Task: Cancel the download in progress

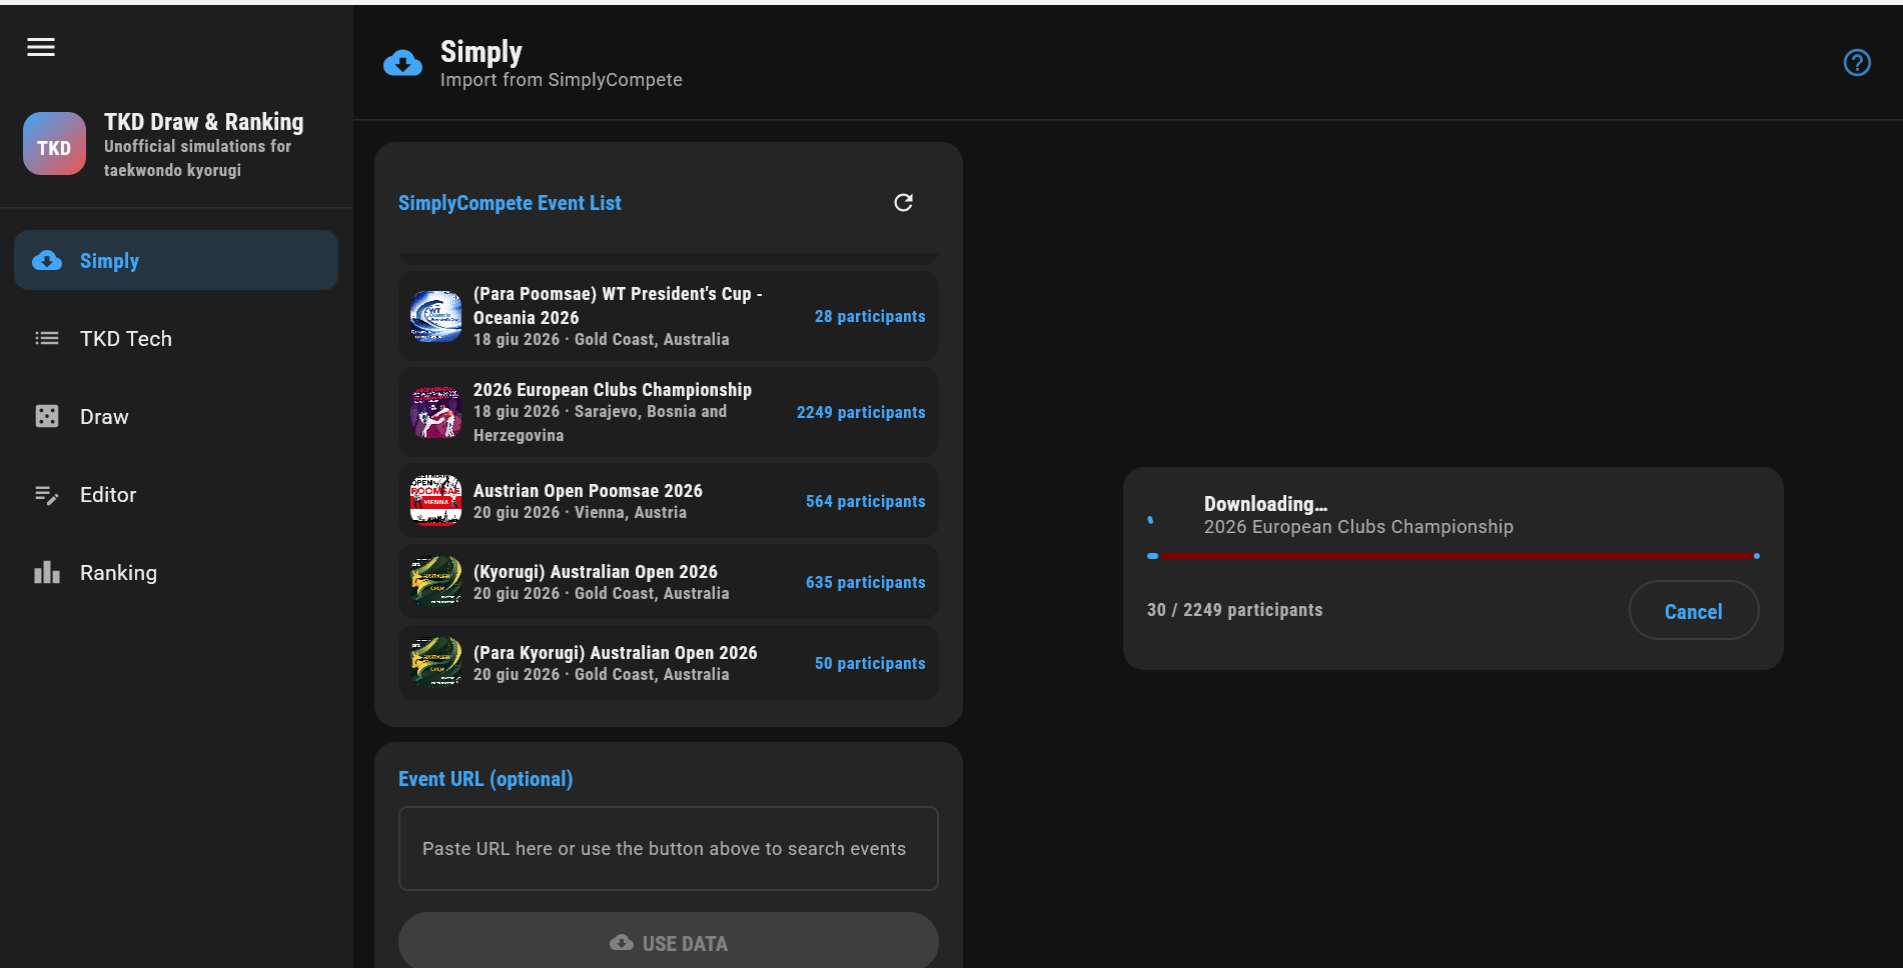Action: coord(1693,611)
